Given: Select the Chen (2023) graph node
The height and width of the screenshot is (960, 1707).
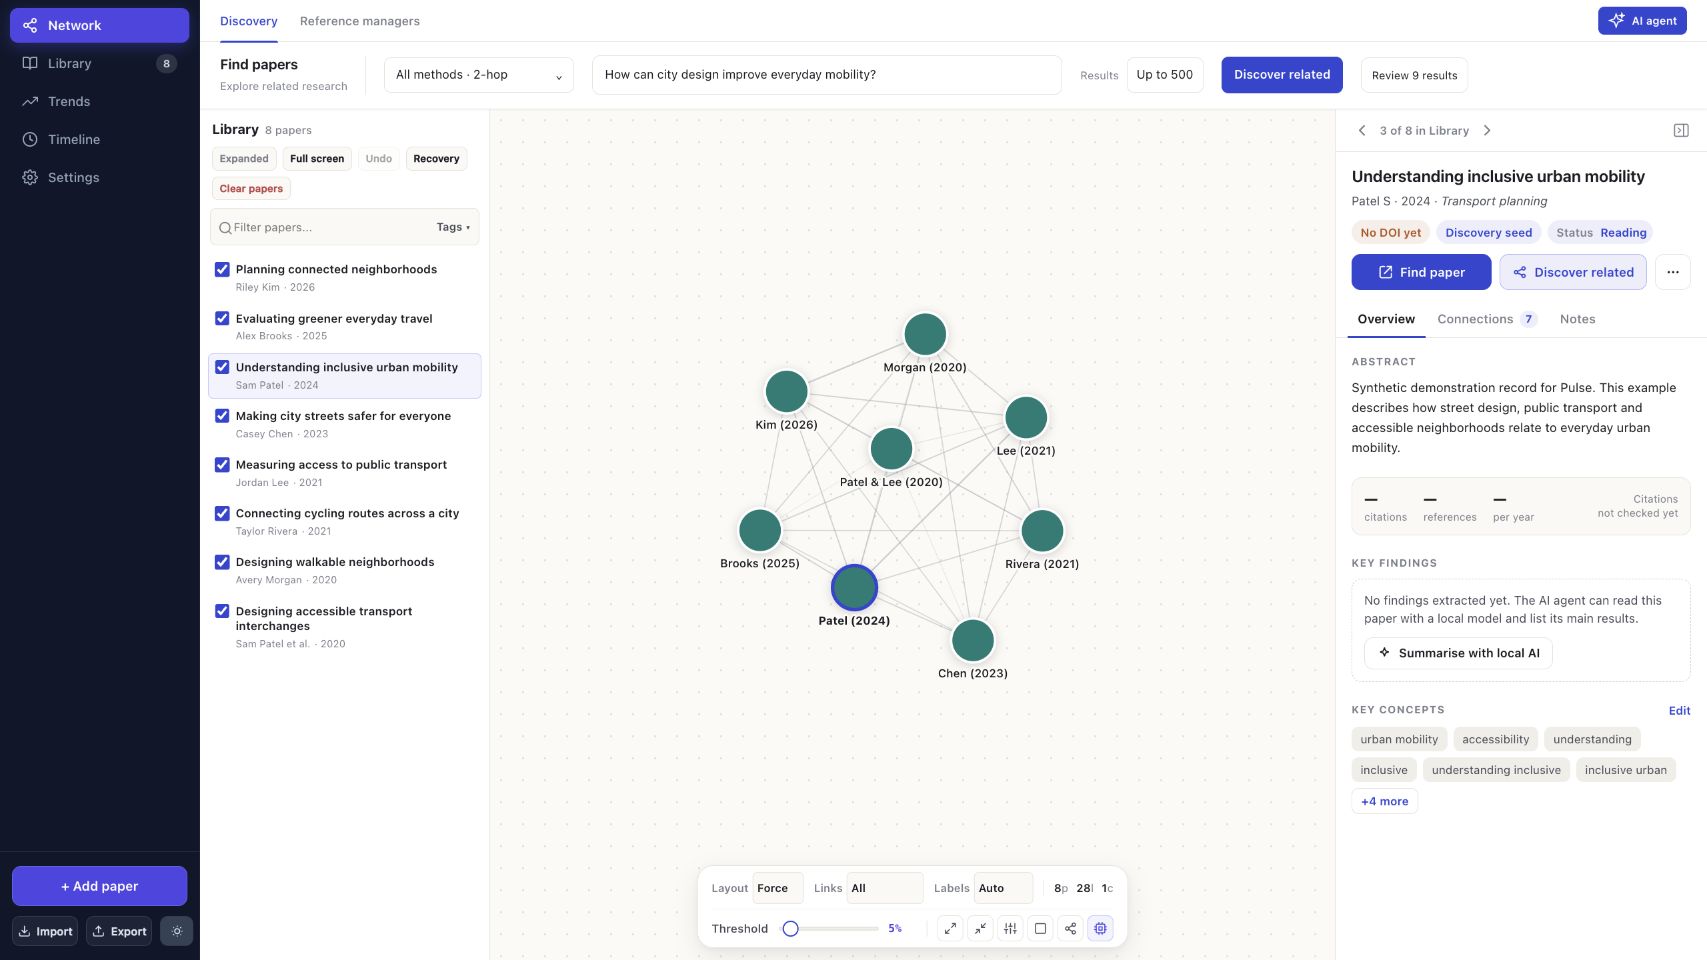Looking at the screenshot, I should coord(973,640).
